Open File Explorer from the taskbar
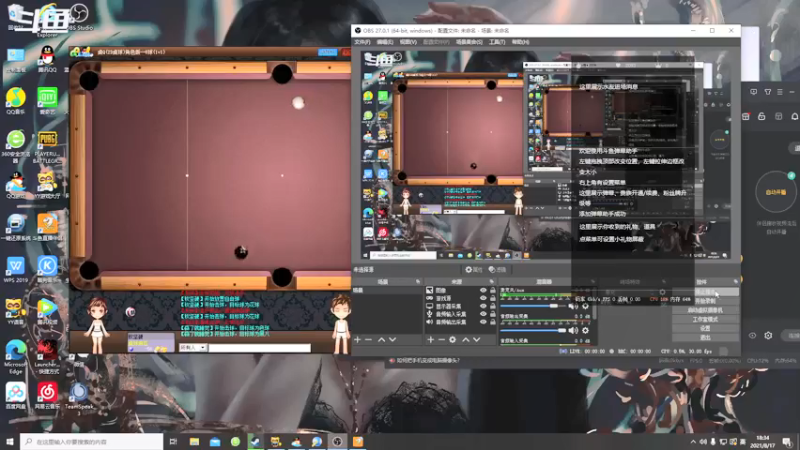This screenshot has height=450, width=800. pos(194,441)
